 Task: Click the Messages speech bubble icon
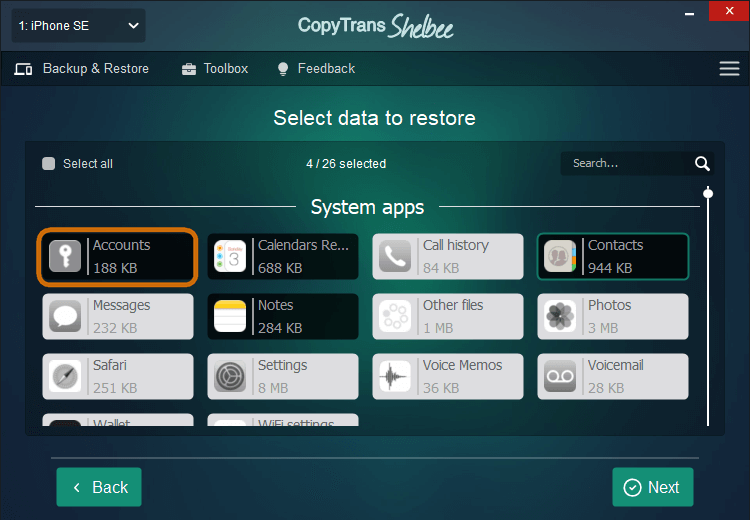pyautogui.click(x=65, y=316)
